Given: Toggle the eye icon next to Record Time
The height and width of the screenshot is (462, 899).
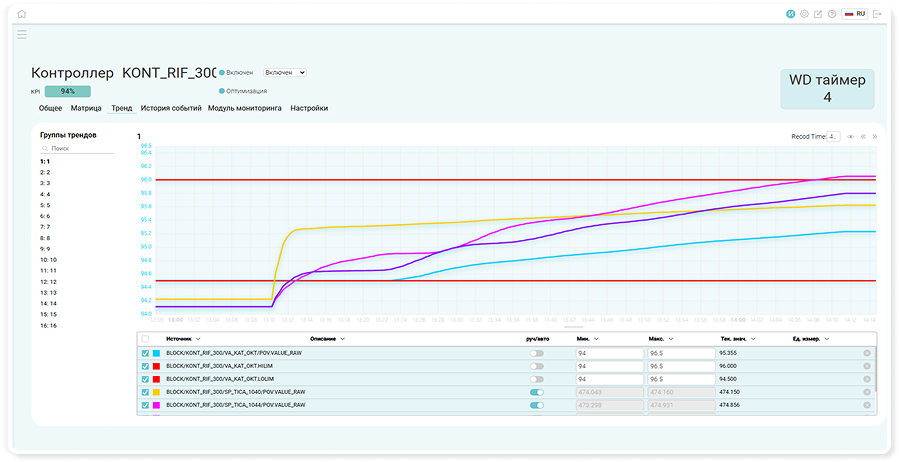Looking at the screenshot, I should (851, 136).
